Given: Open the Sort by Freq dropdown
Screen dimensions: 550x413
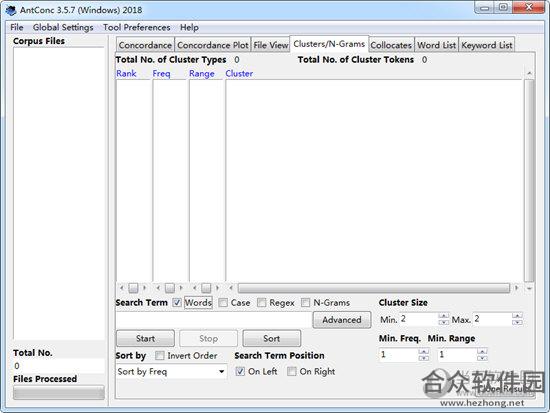Looking at the screenshot, I should pos(171,371).
